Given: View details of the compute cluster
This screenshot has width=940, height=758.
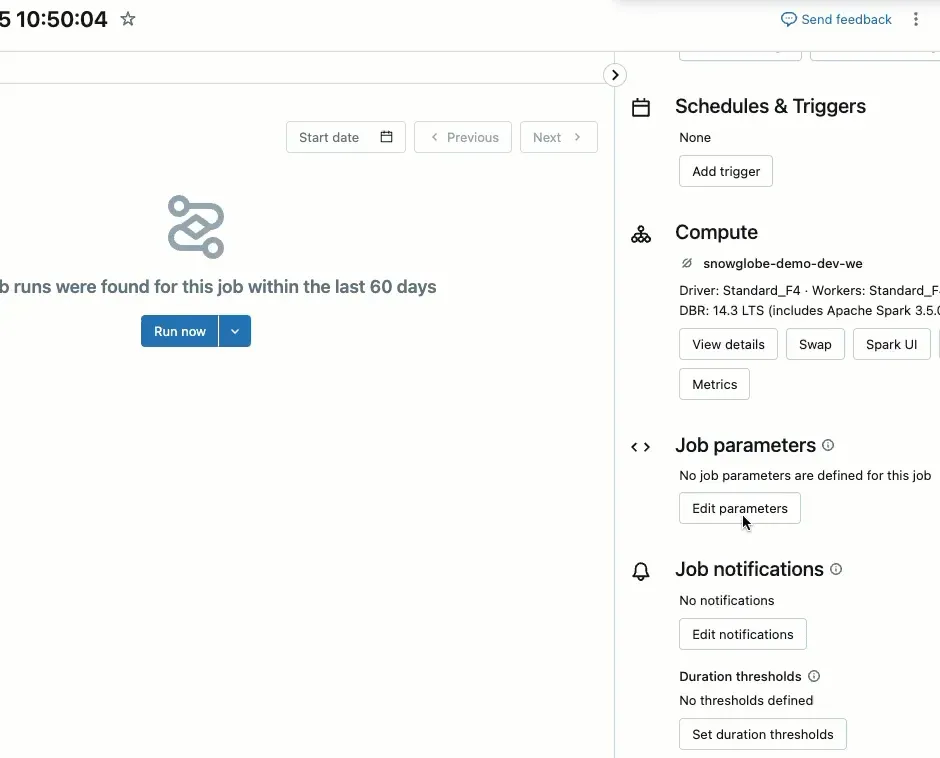Looking at the screenshot, I should click(728, 344).
